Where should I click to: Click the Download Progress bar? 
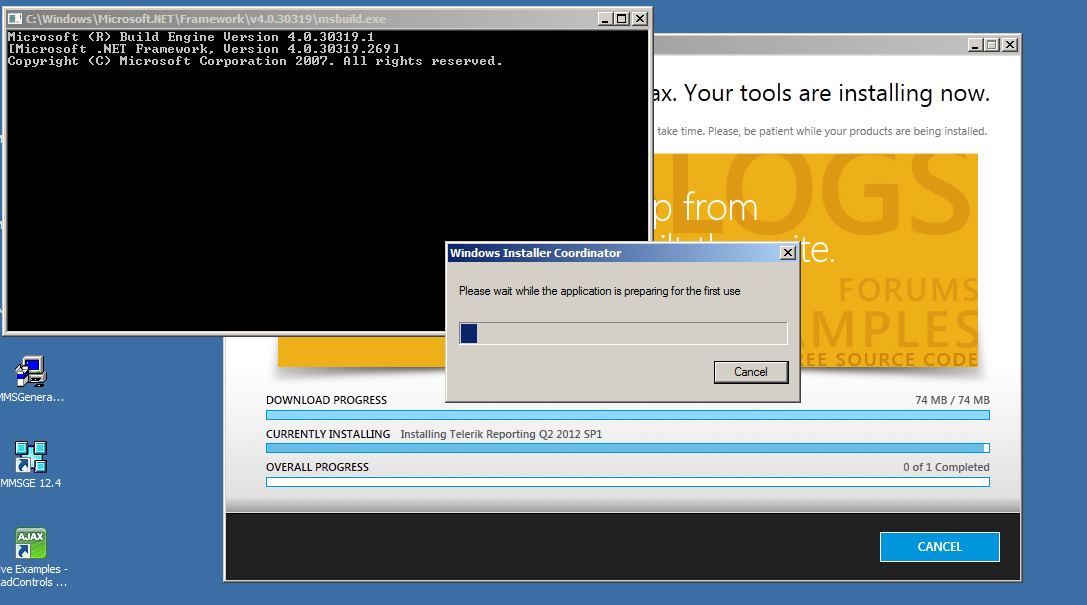click(627, 415)
